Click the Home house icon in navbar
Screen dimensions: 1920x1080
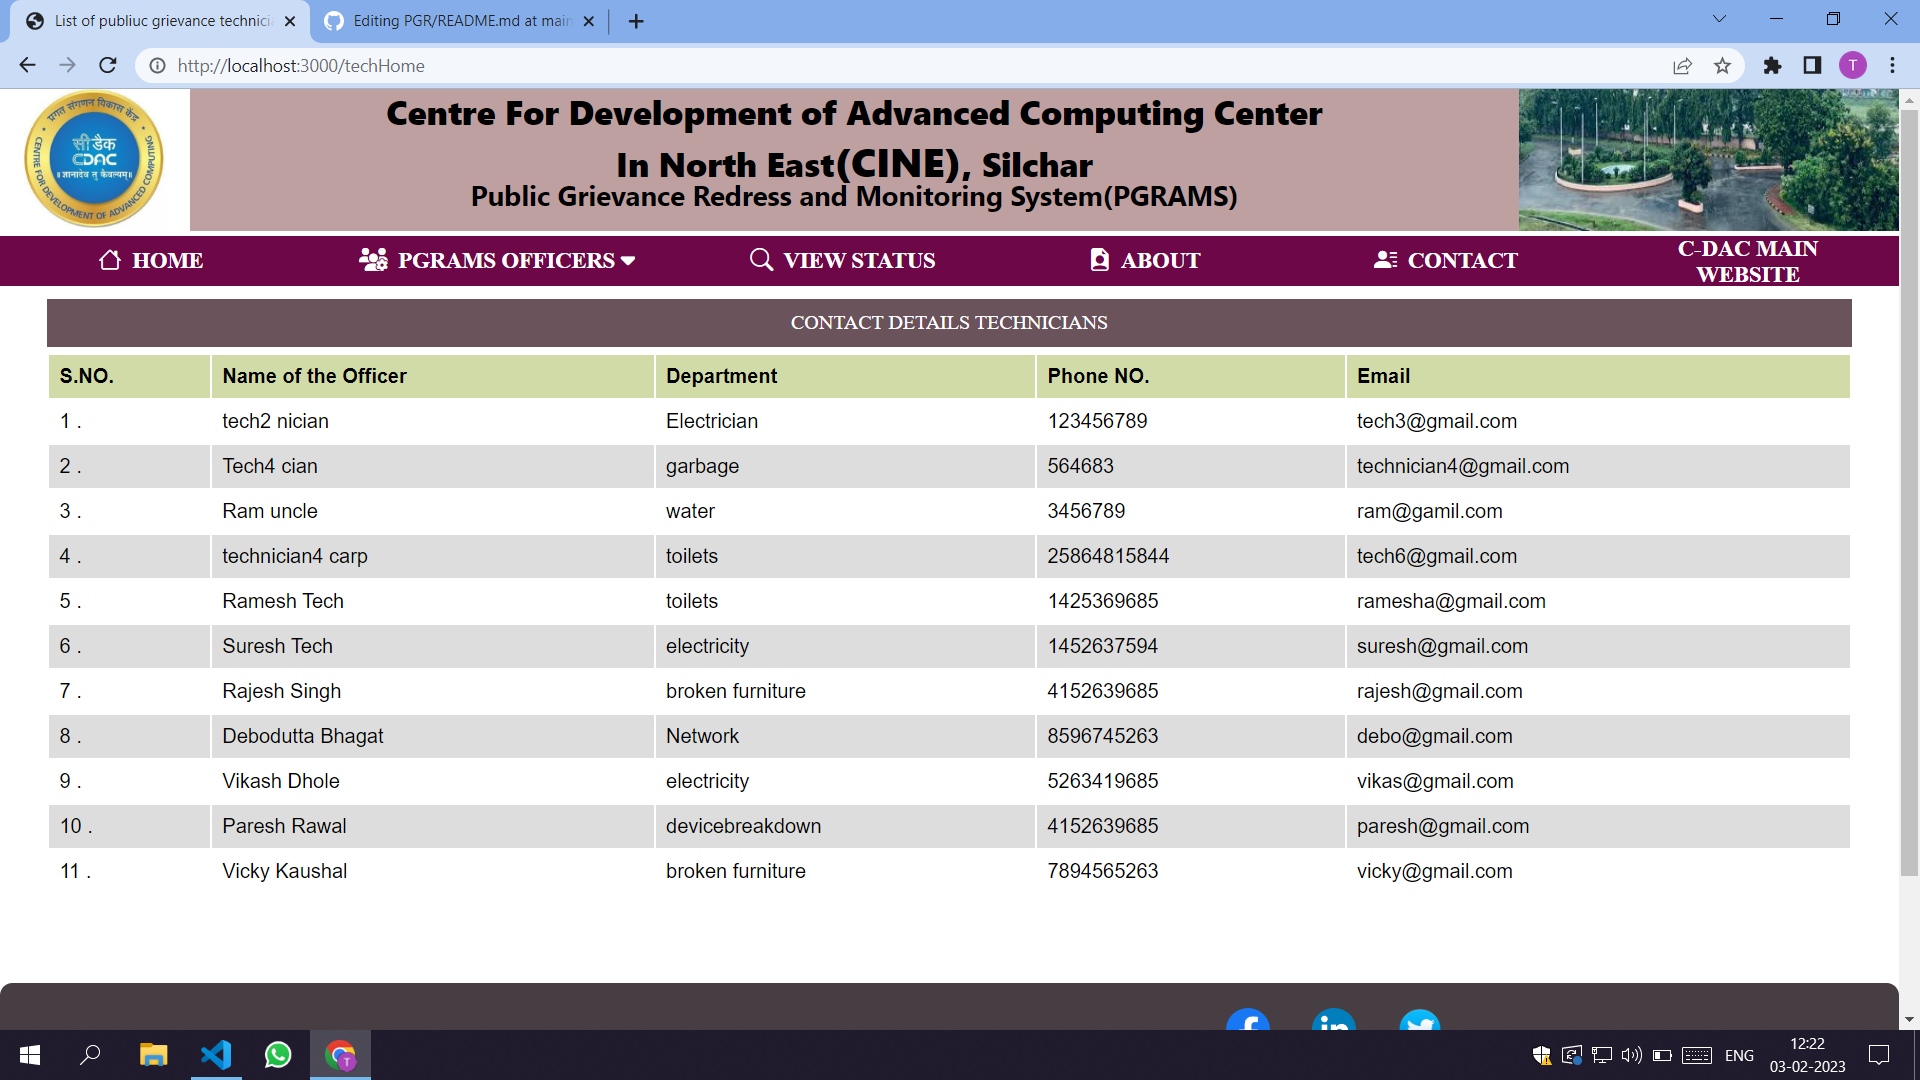click(110, 260)
